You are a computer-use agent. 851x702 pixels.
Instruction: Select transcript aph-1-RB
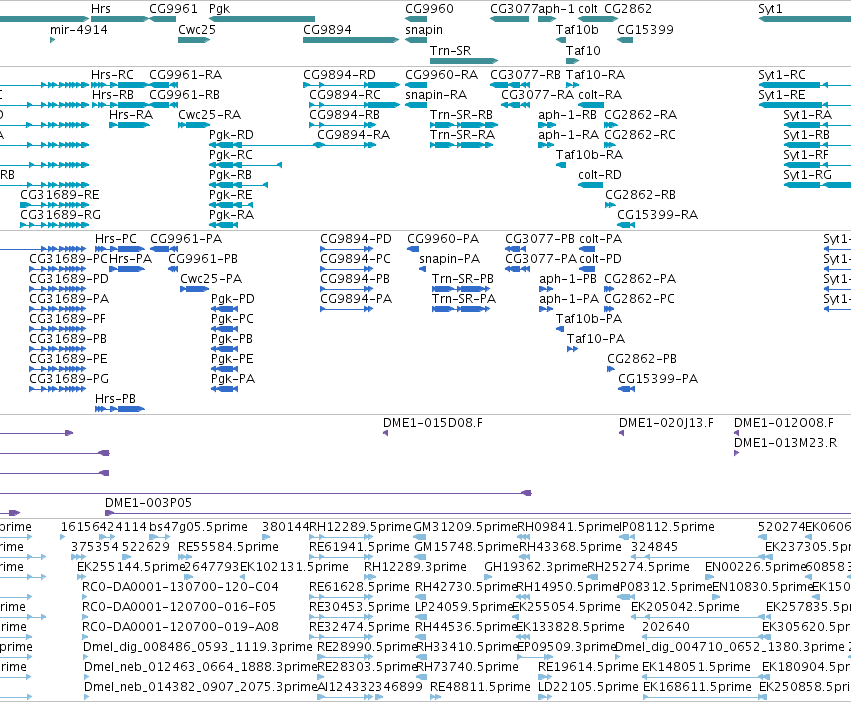click(x=567, y=115)
